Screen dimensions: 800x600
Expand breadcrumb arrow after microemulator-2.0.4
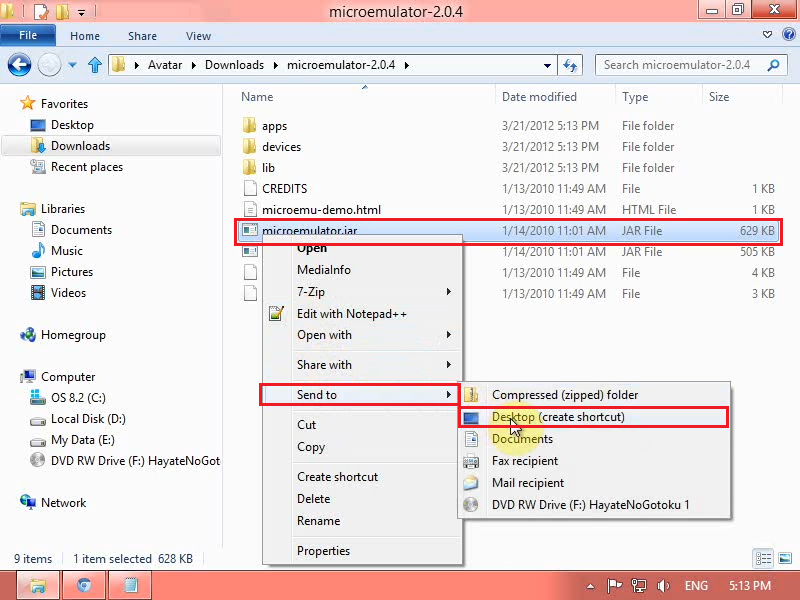click(407, 65)
